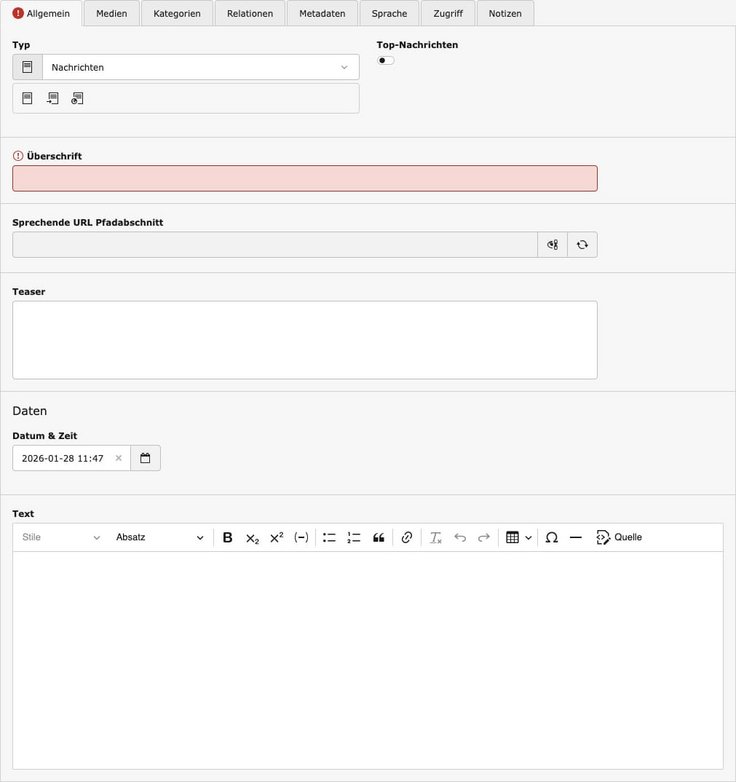Screen dimensions: 736x782
Task: Recalculate the URL path segment
Action: click(x=582, y=244)
